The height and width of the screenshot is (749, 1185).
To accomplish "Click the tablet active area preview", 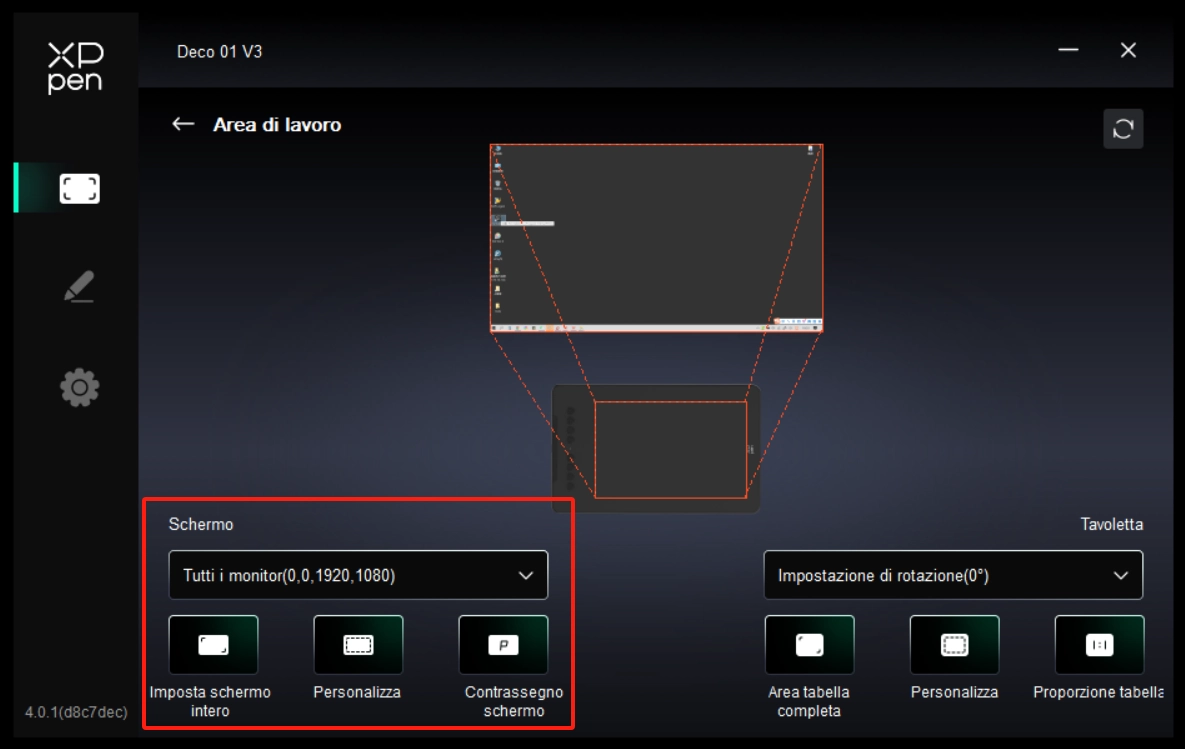I will coord(670,449).
